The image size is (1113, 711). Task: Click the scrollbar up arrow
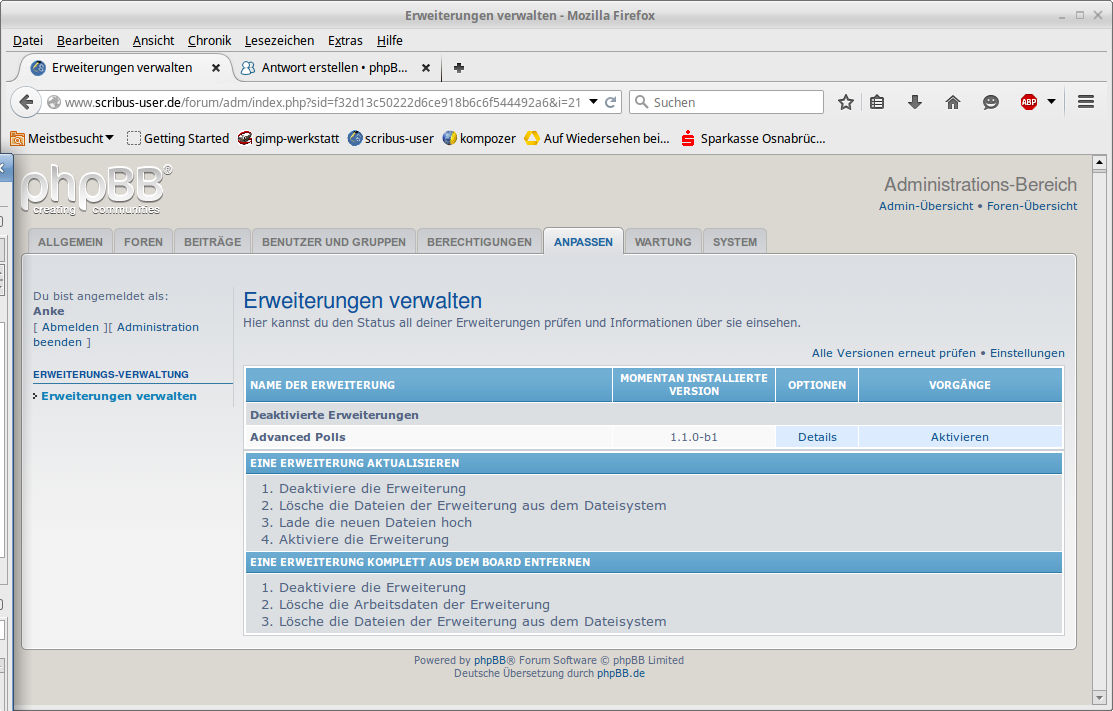point(1100,162)
